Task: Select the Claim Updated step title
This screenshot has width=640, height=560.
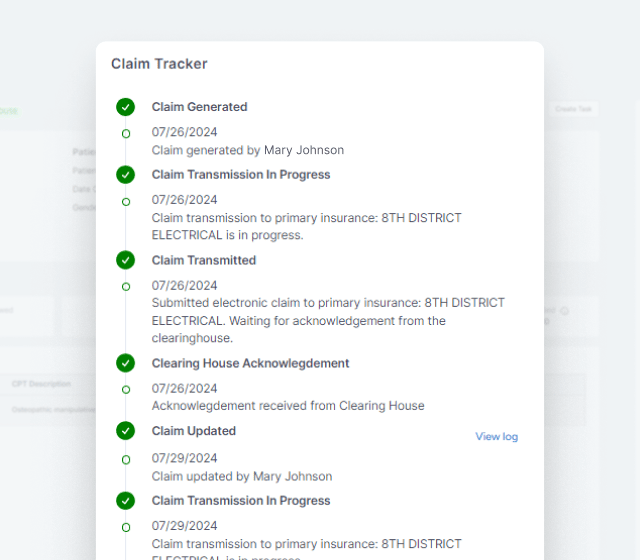Action: 193,431
